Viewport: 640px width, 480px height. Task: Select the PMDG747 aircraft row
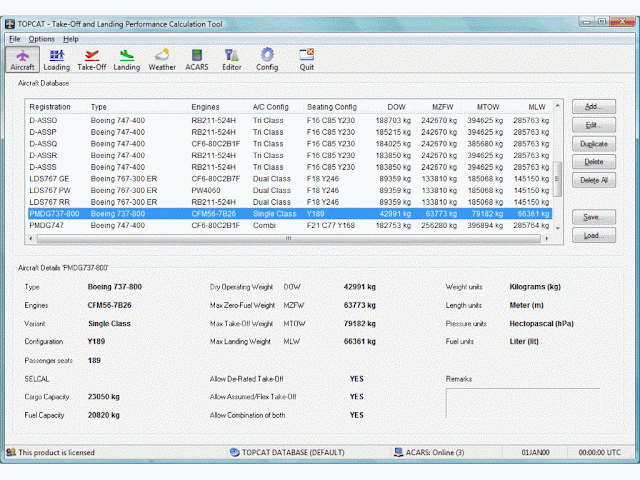tap(290, 225)
